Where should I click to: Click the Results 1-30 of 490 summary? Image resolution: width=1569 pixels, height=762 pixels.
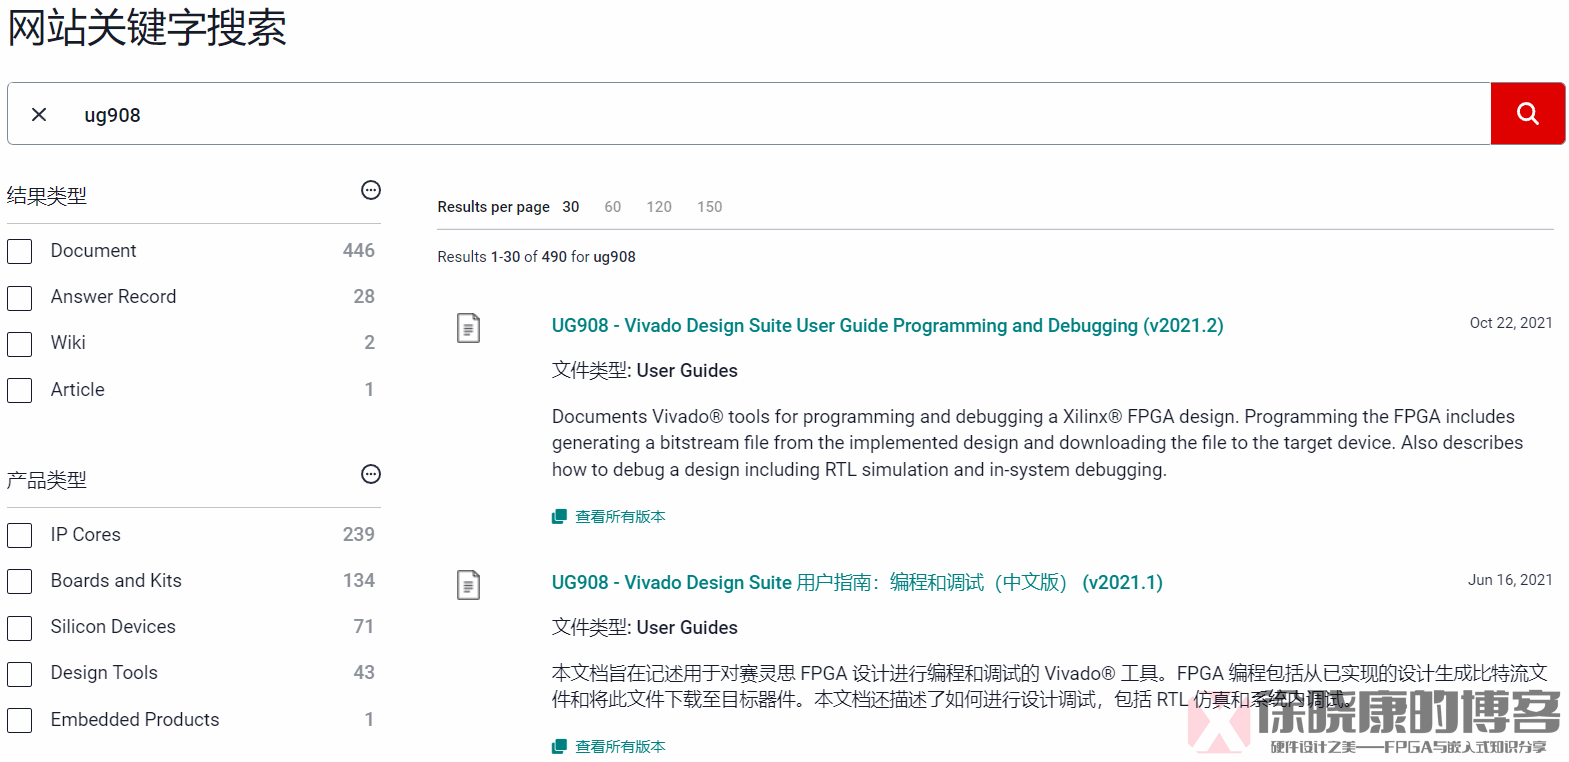(x=536, y=257)
